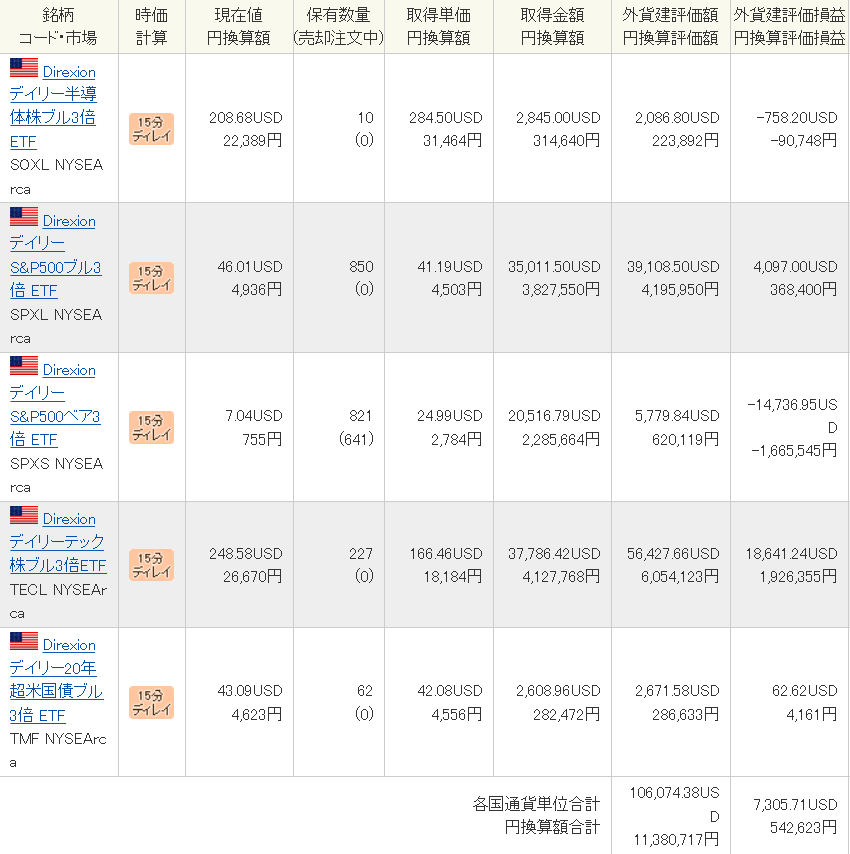The image size is (850, 854).
Task: Click the 現在値 円換算額 column header
Action: click(239, 26)
